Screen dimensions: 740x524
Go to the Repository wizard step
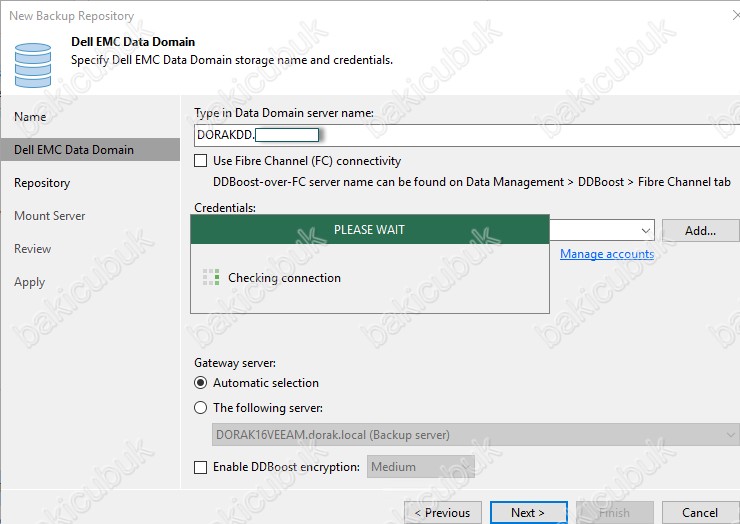[42, 183]
